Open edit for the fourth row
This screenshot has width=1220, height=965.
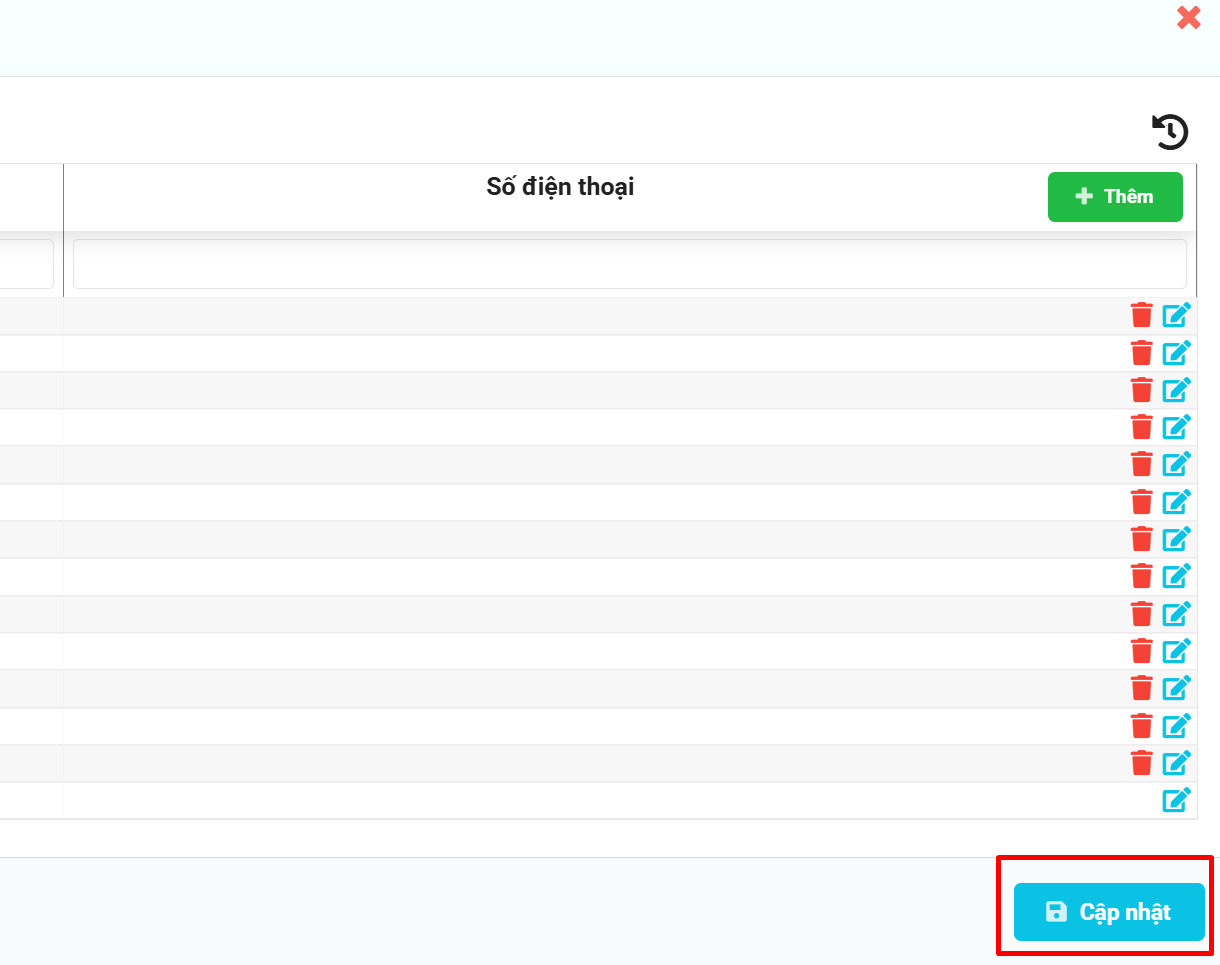tap(1176, 427)
